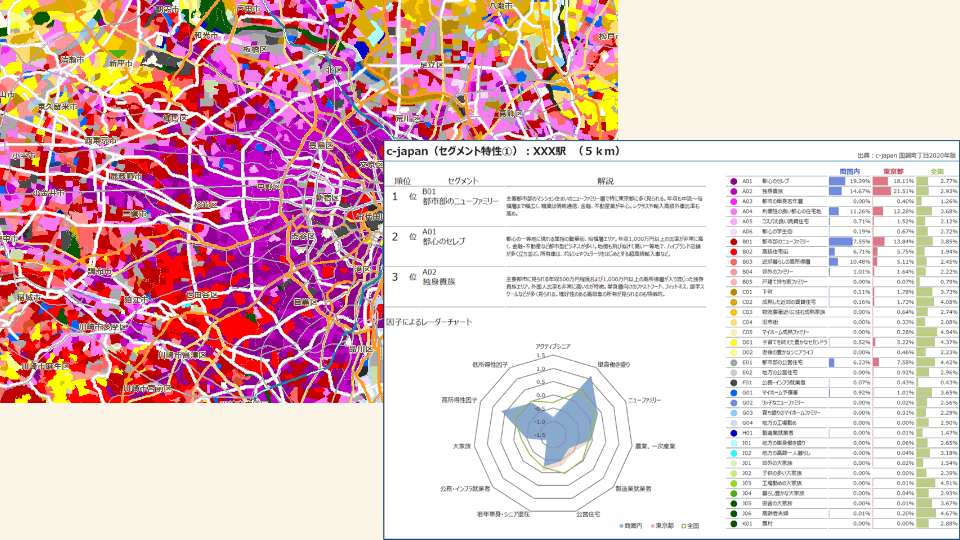Click the H01 dark blue legend dot
This screenshot has width=960, height=540.
733,432
